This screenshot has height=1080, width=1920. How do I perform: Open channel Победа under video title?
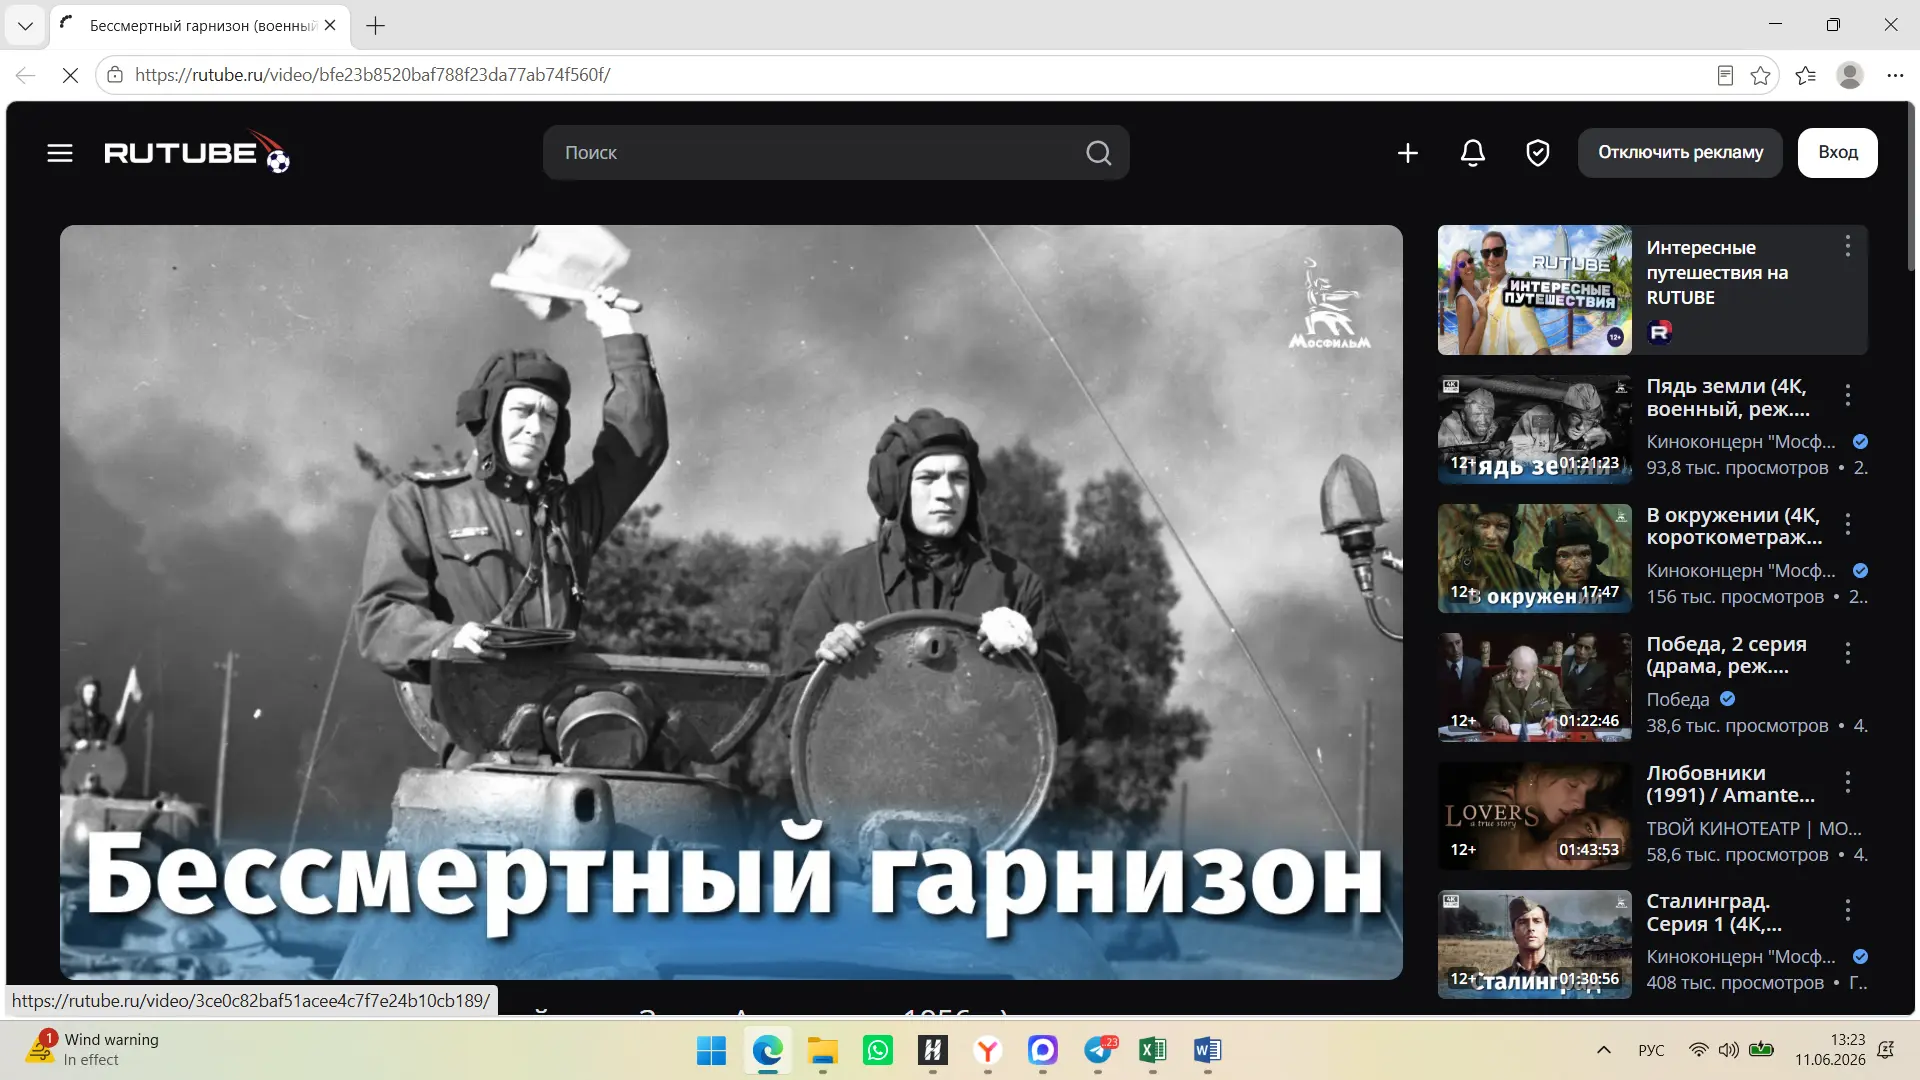1678,699
